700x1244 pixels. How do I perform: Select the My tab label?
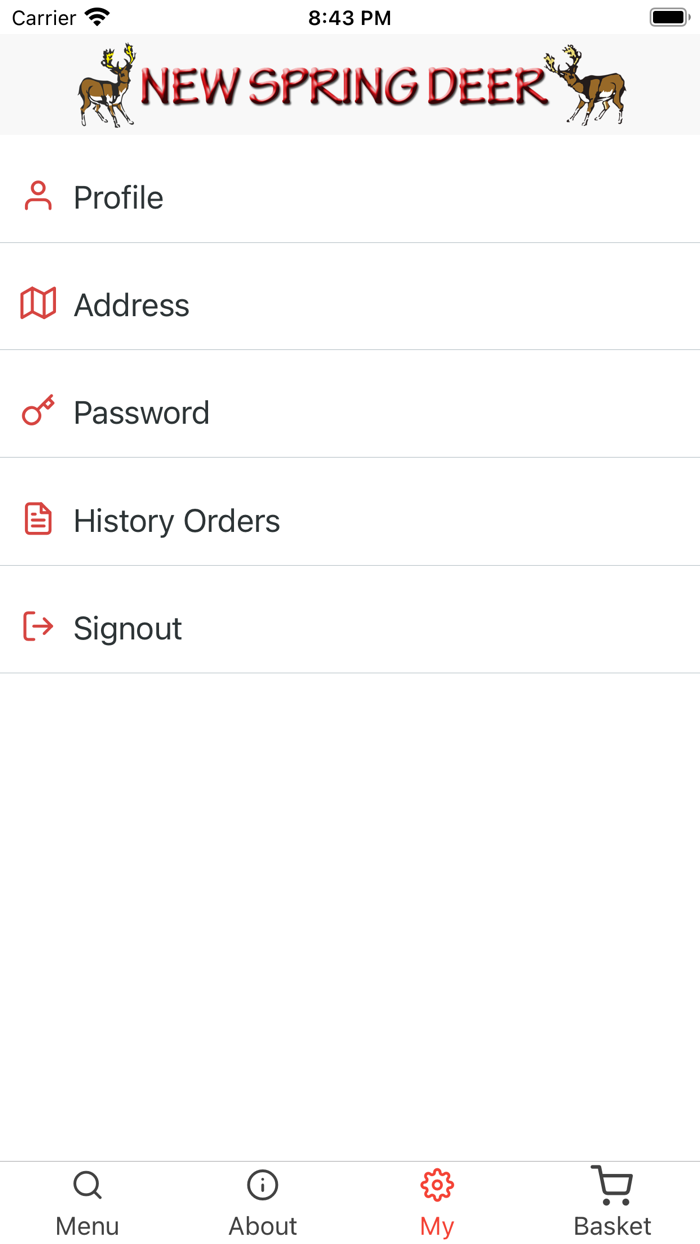pos(437,1226)
